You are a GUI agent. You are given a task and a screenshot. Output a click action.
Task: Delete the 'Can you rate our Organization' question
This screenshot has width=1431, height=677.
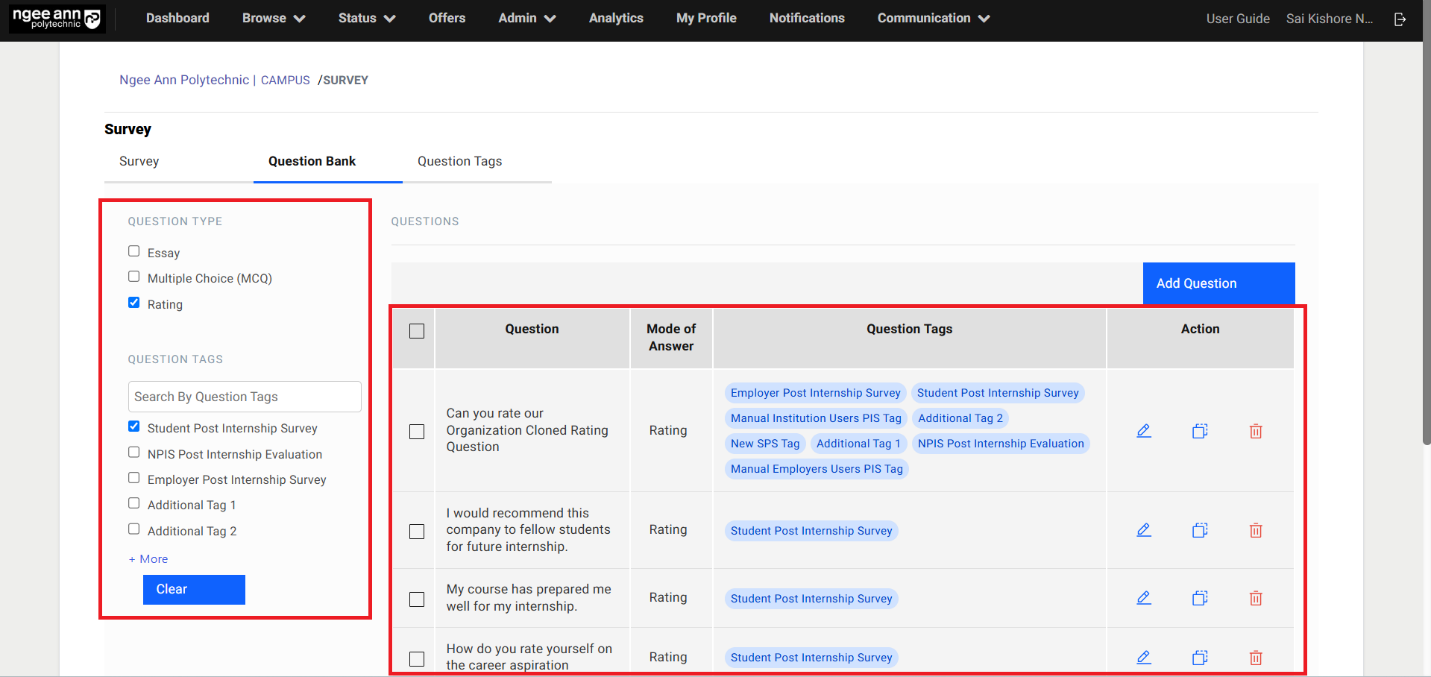coord(1256,431)
